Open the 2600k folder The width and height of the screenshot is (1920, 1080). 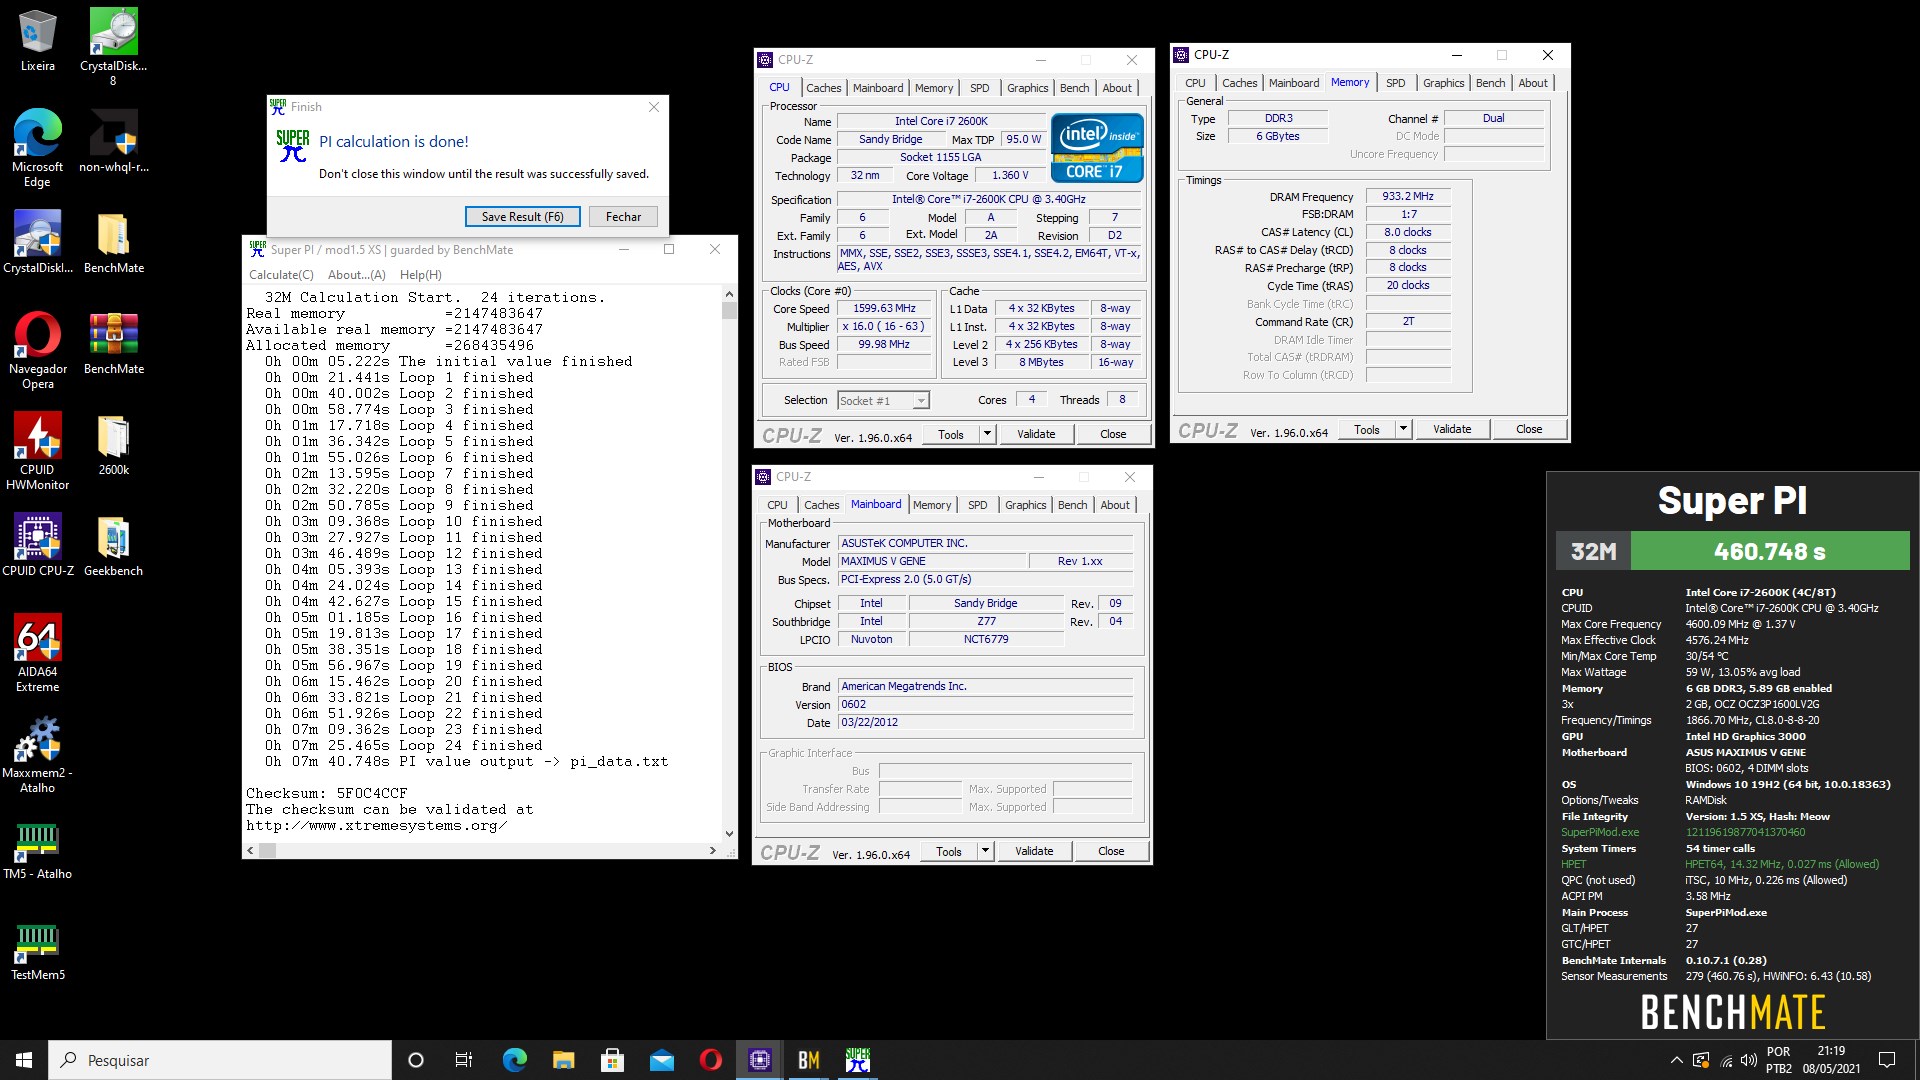coord(113,444)
